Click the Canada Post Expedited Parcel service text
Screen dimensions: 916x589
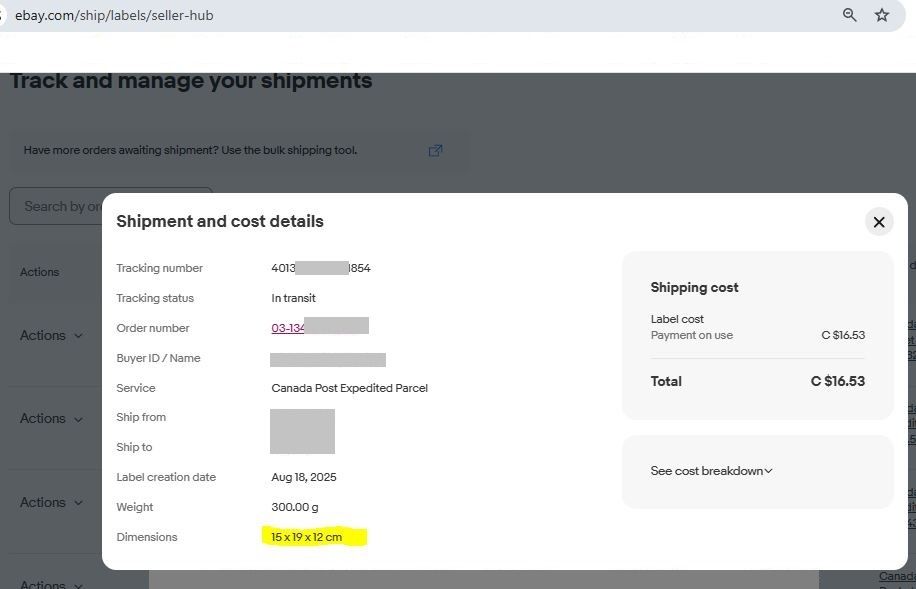349,388
